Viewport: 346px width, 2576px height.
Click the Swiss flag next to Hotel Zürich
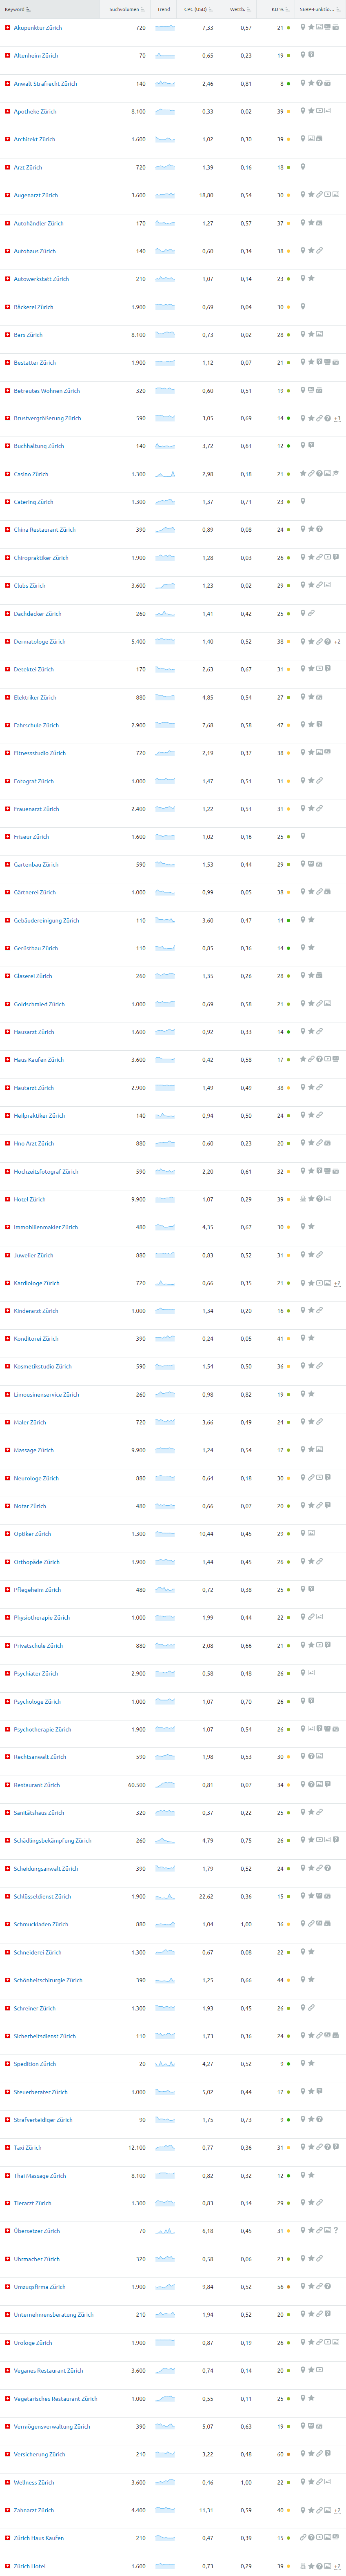click(8, 1199)
